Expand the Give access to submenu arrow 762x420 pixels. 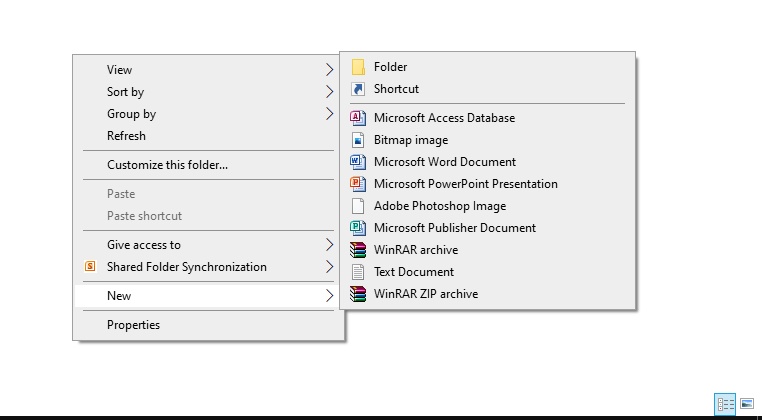329,245
